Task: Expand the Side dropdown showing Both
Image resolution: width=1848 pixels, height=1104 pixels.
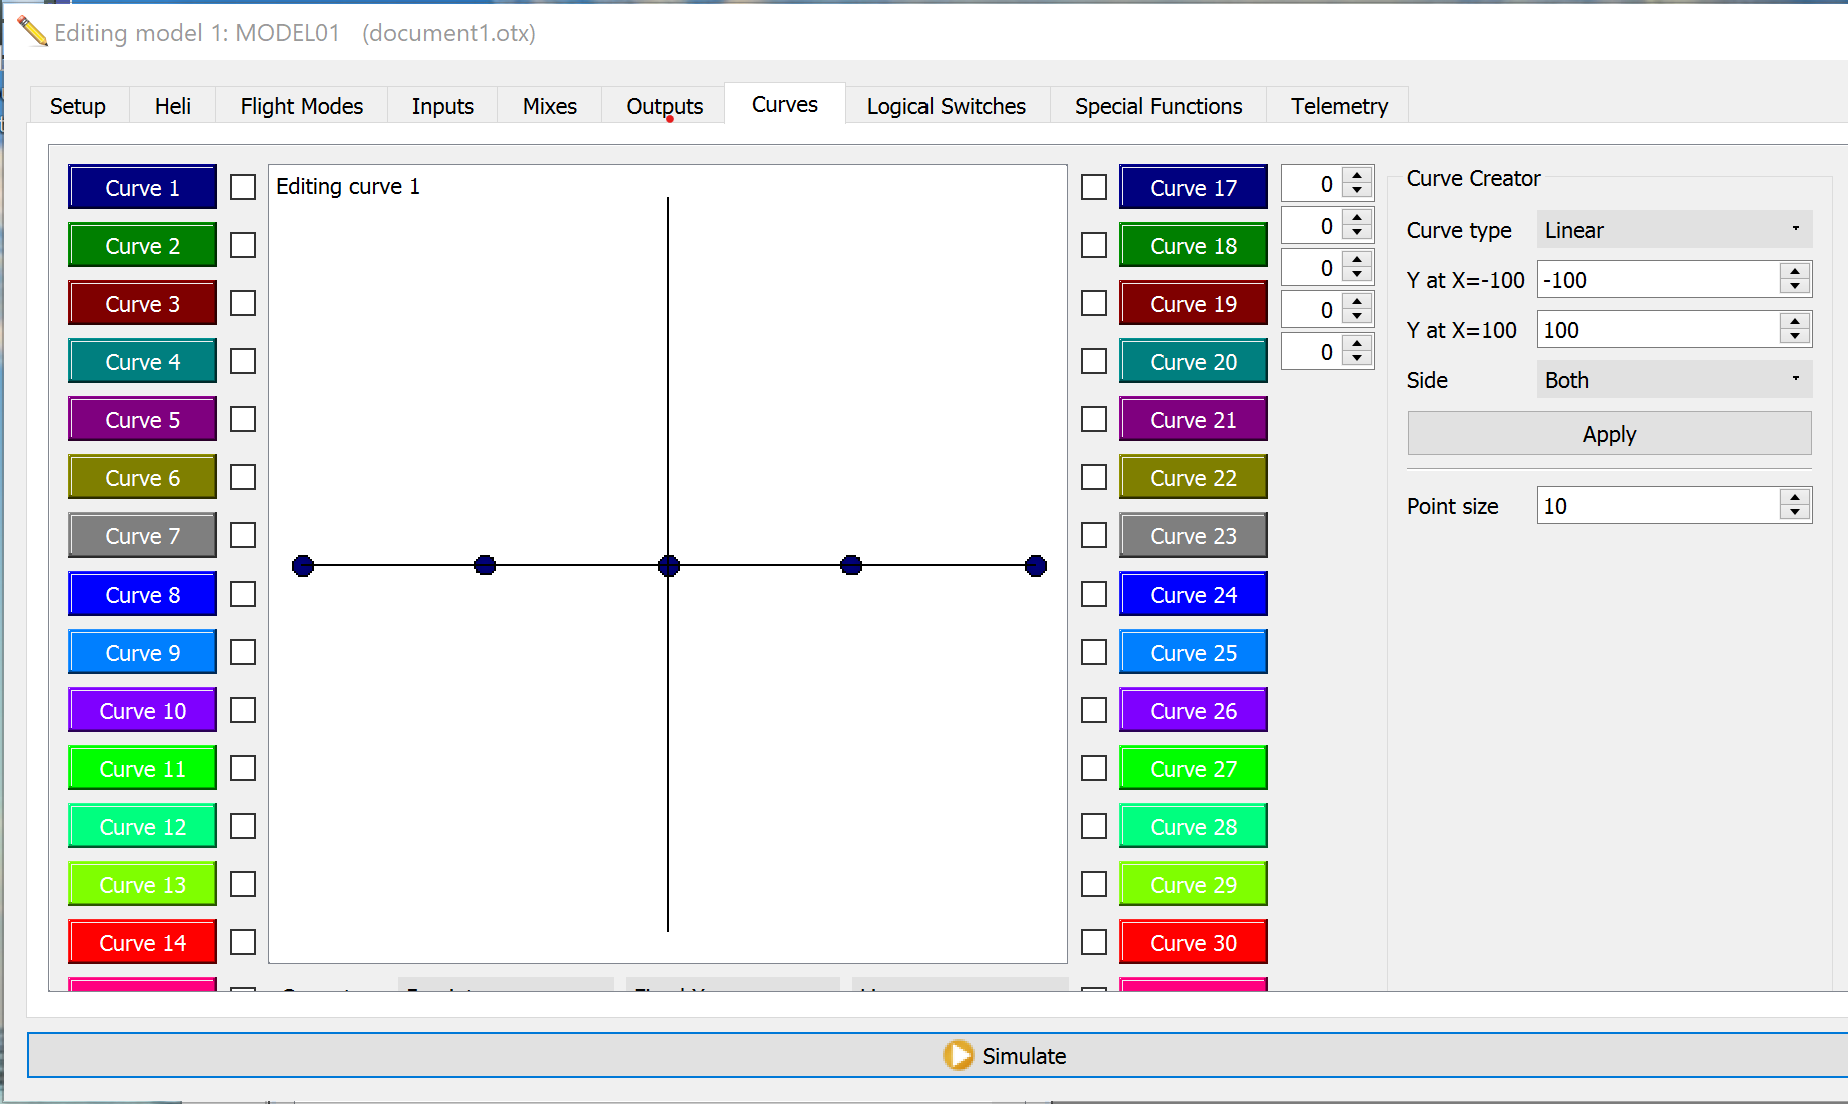Action: tap(1673, 380)
